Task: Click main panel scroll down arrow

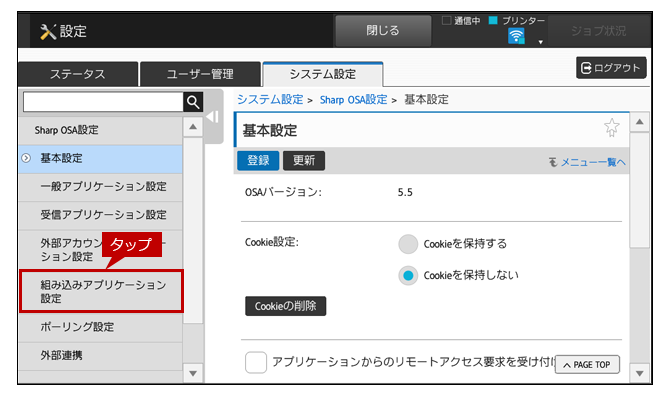Action: coord(640,373)
